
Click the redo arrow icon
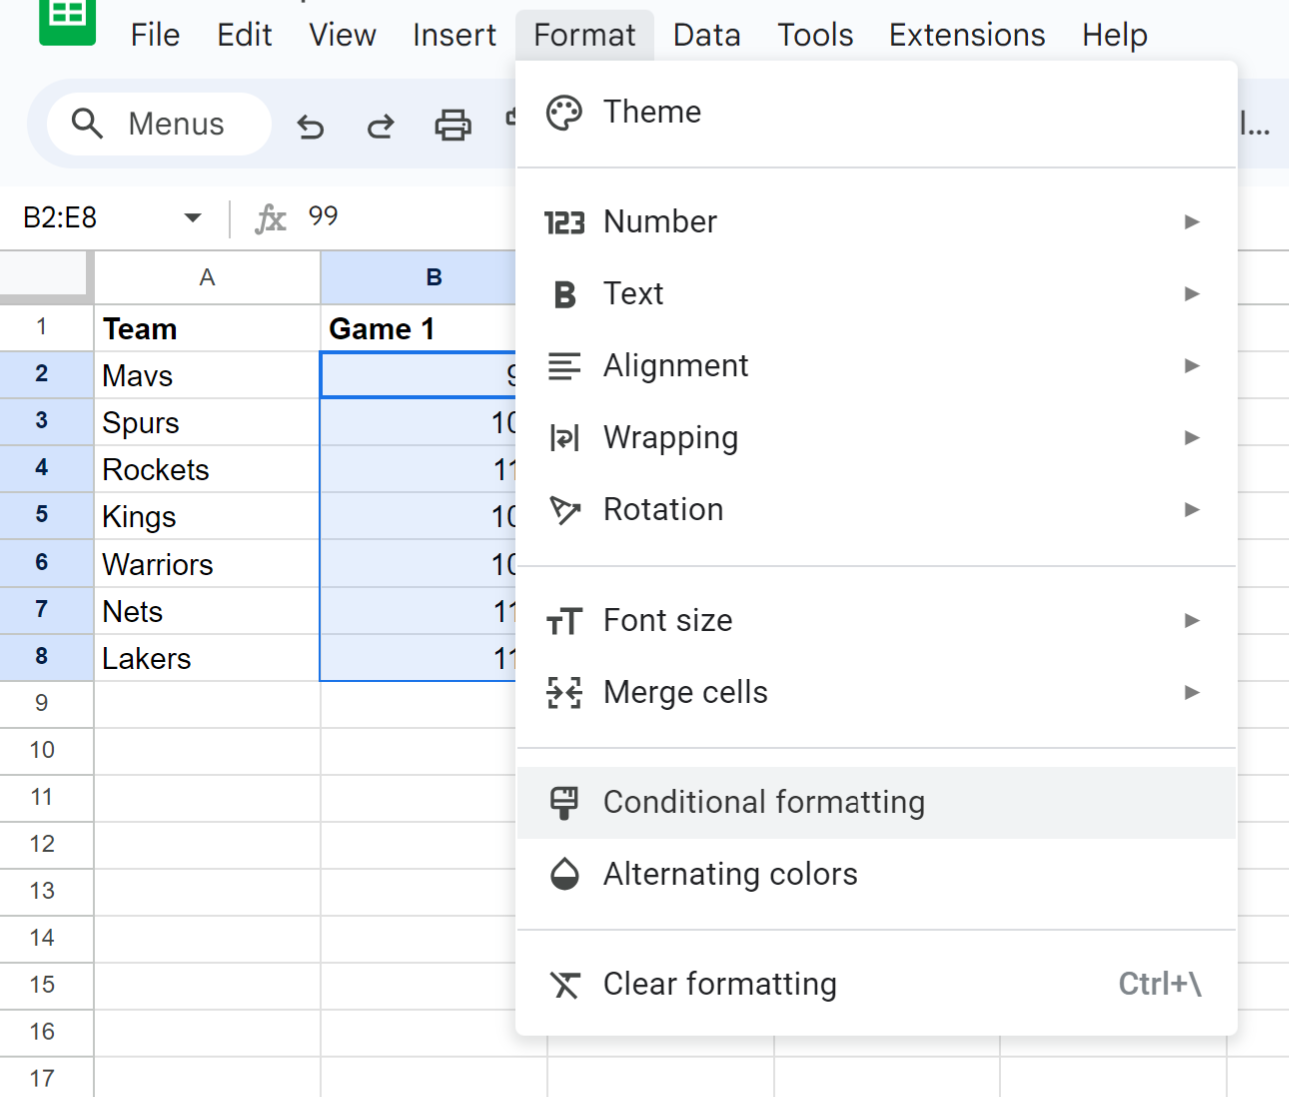pyautogui.click(x=381, y=126)
